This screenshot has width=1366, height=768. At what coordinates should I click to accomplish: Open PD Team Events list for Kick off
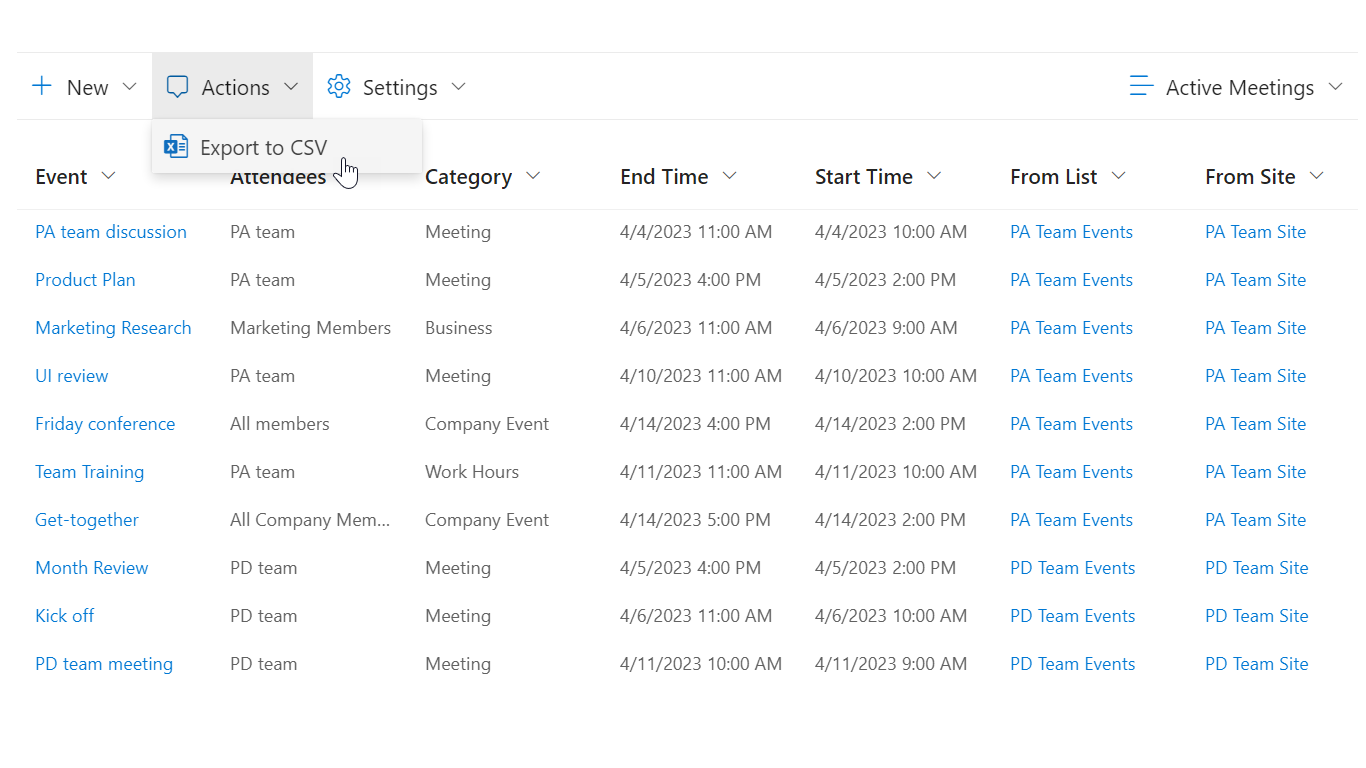(1072, 616)
